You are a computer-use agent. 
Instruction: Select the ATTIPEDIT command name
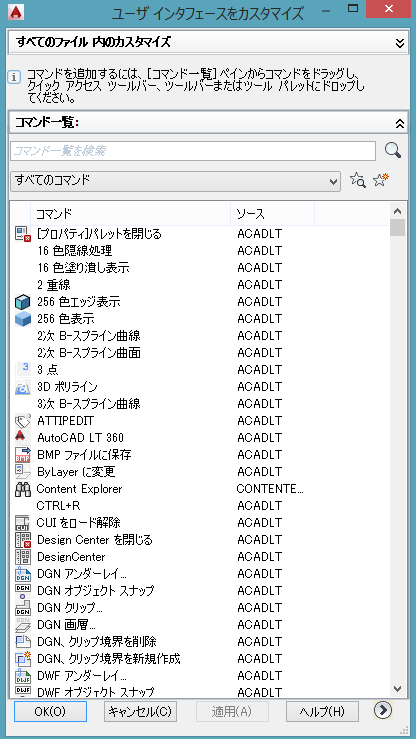coord(65,421)
